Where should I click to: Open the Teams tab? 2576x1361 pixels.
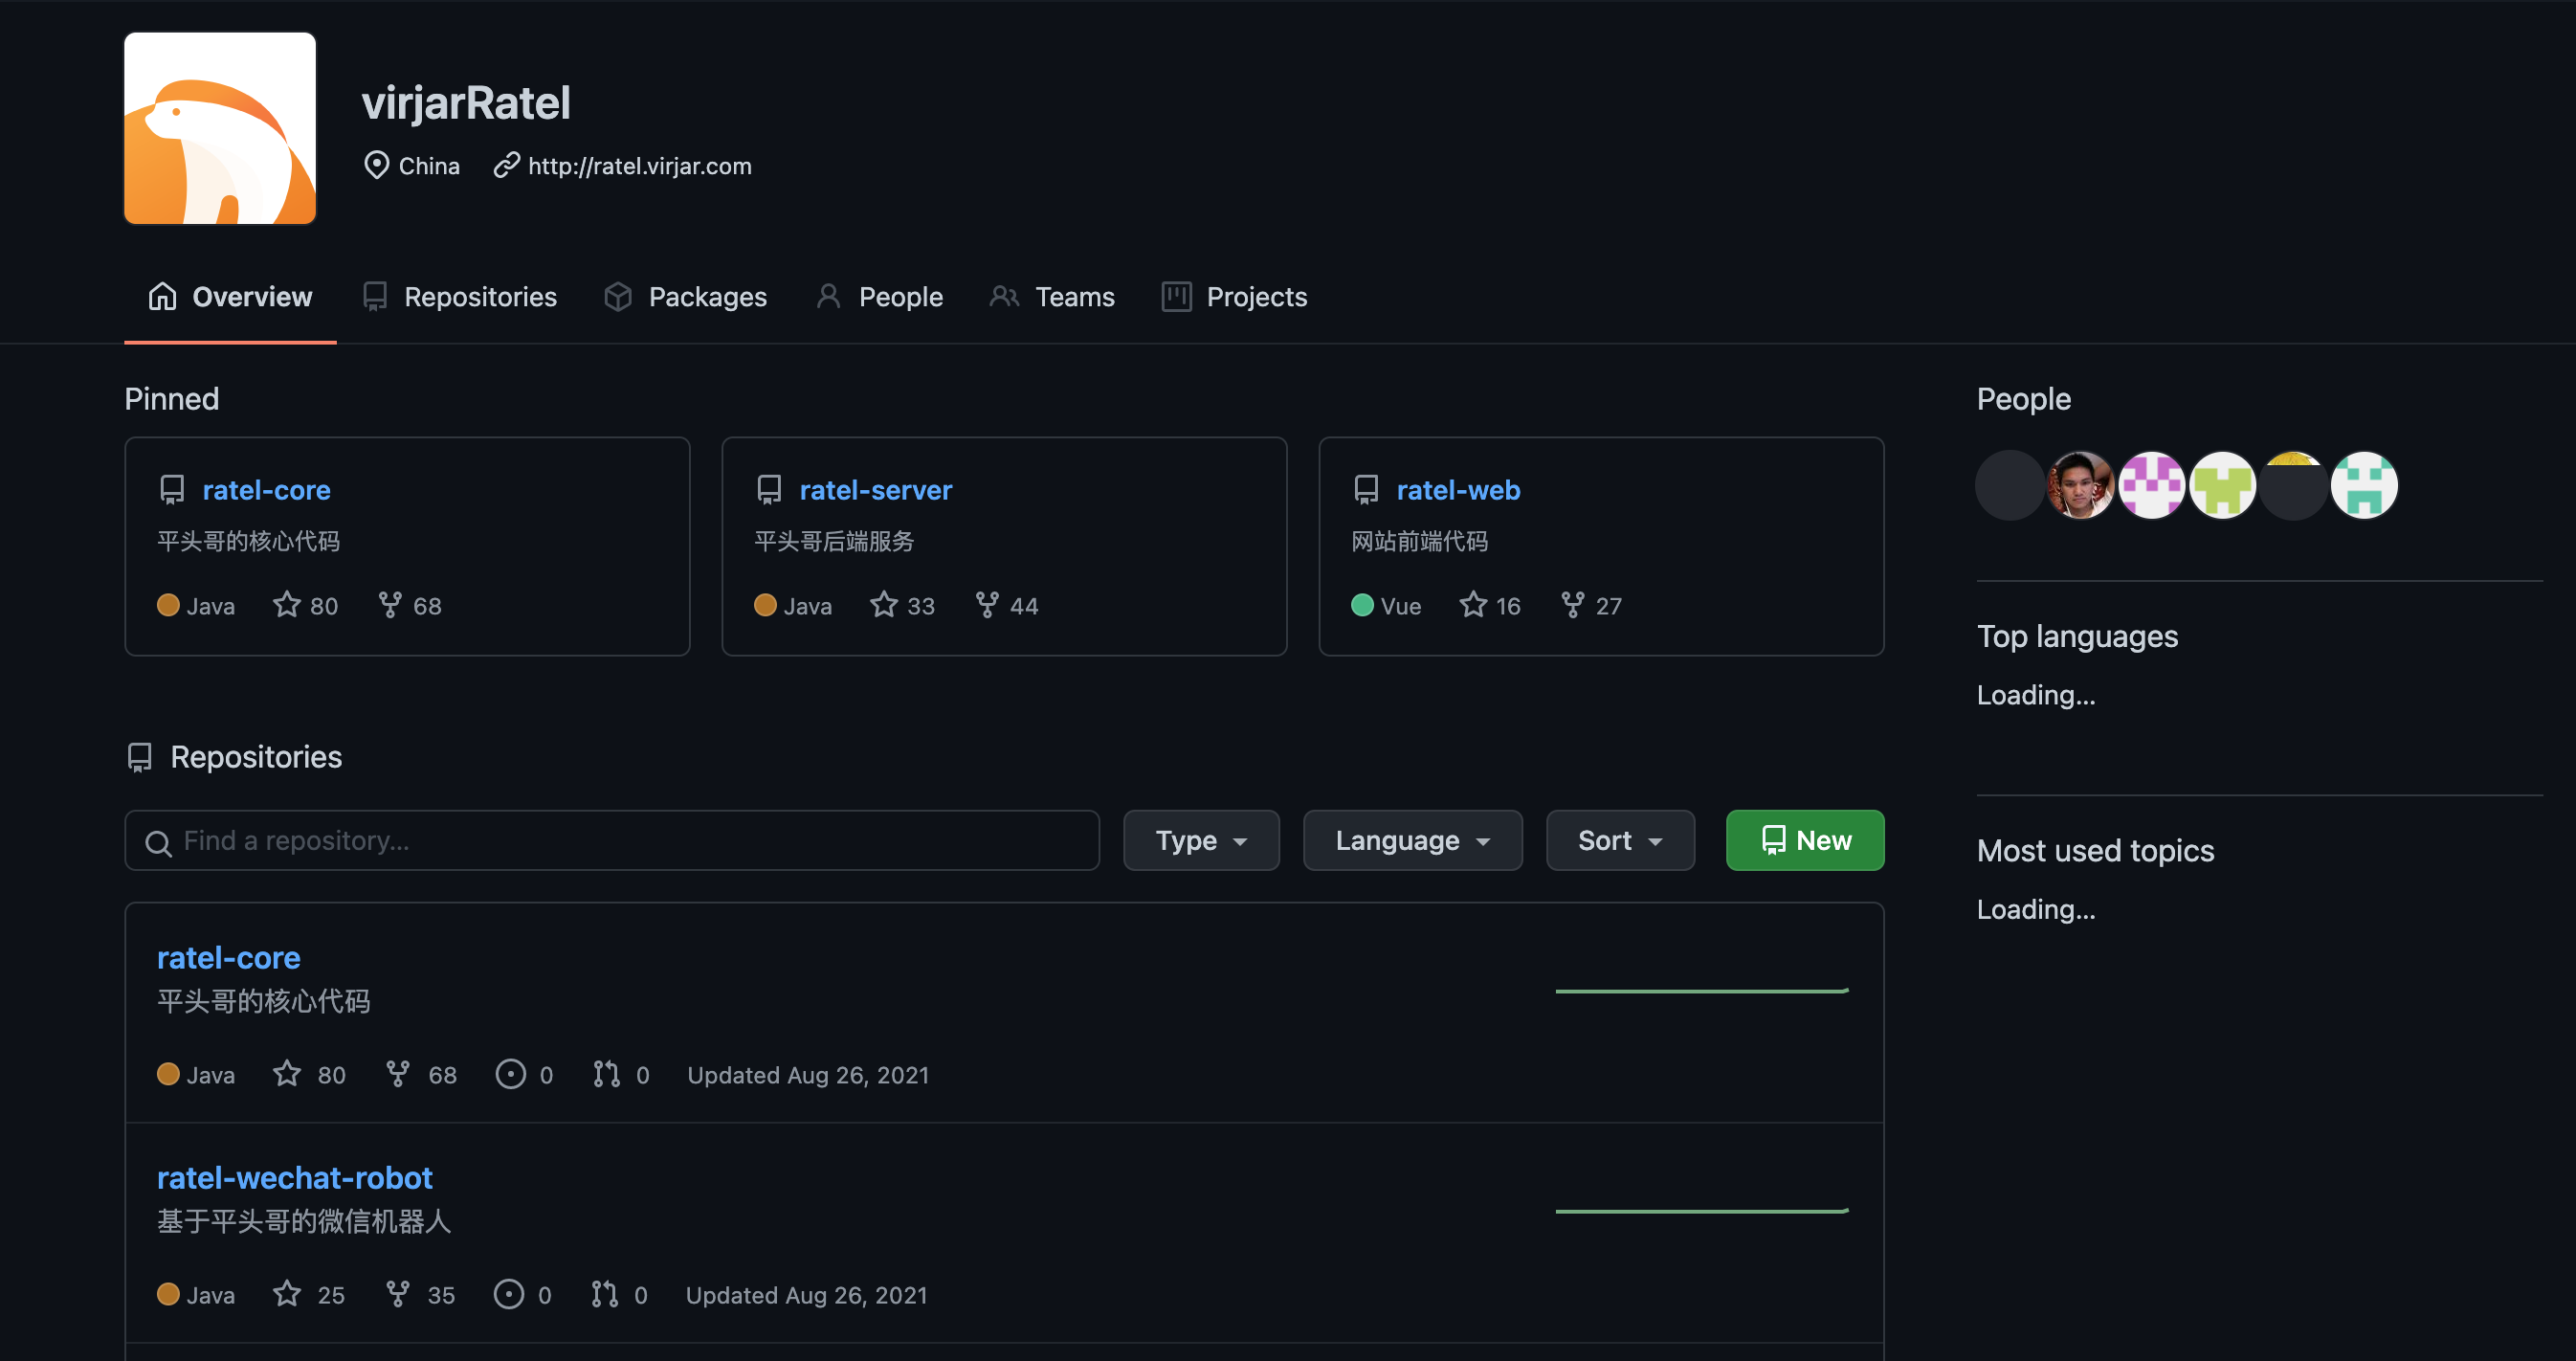coord(1052,297)
